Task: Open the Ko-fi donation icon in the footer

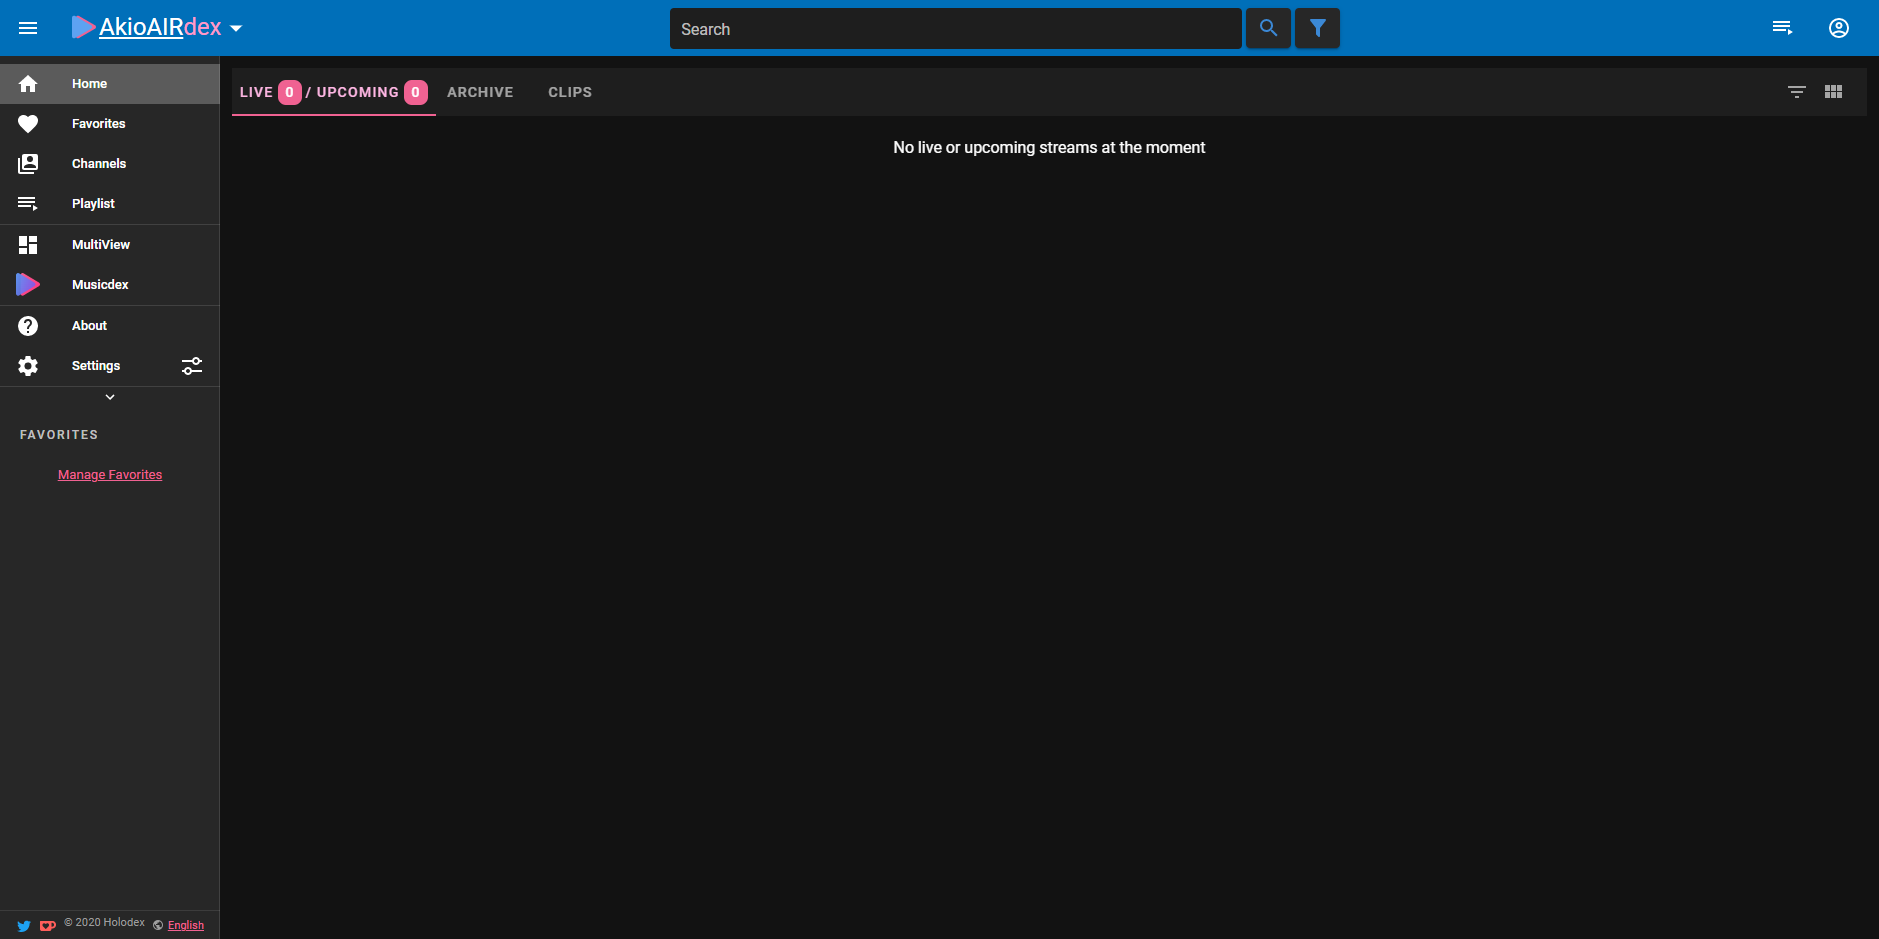Action: 47,926
